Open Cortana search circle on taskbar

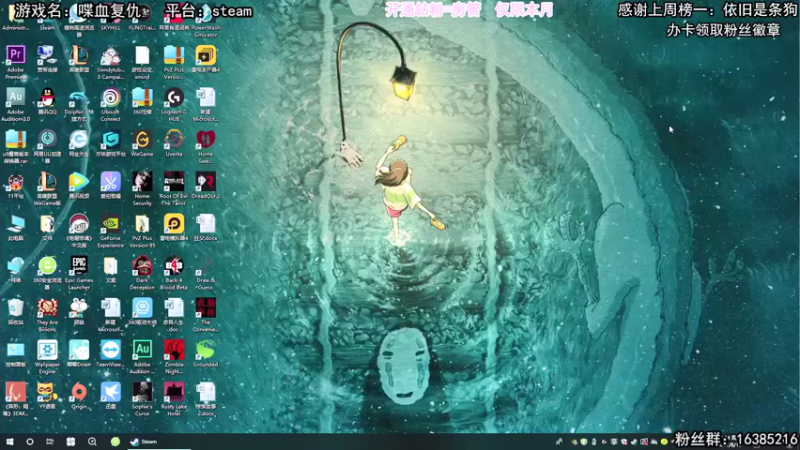(30, 442)
